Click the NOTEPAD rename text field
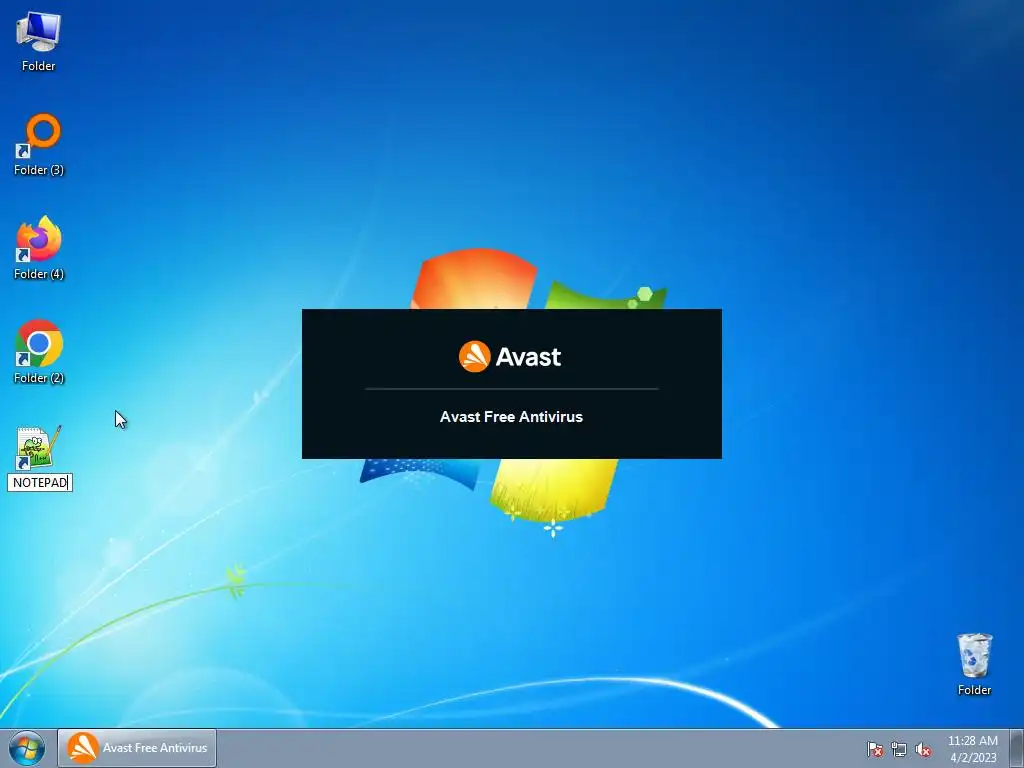 40,483
